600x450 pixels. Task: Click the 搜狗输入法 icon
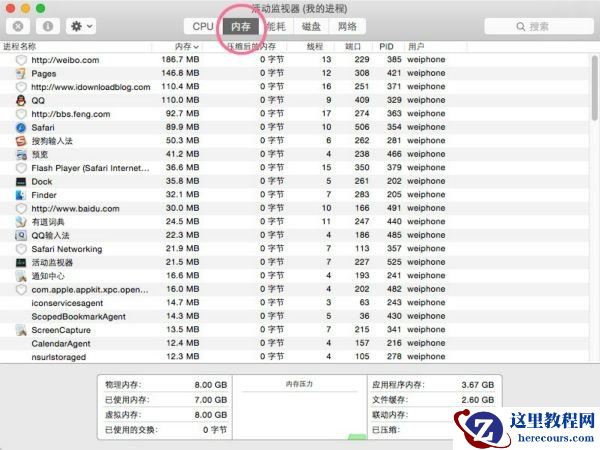[21, 141]
